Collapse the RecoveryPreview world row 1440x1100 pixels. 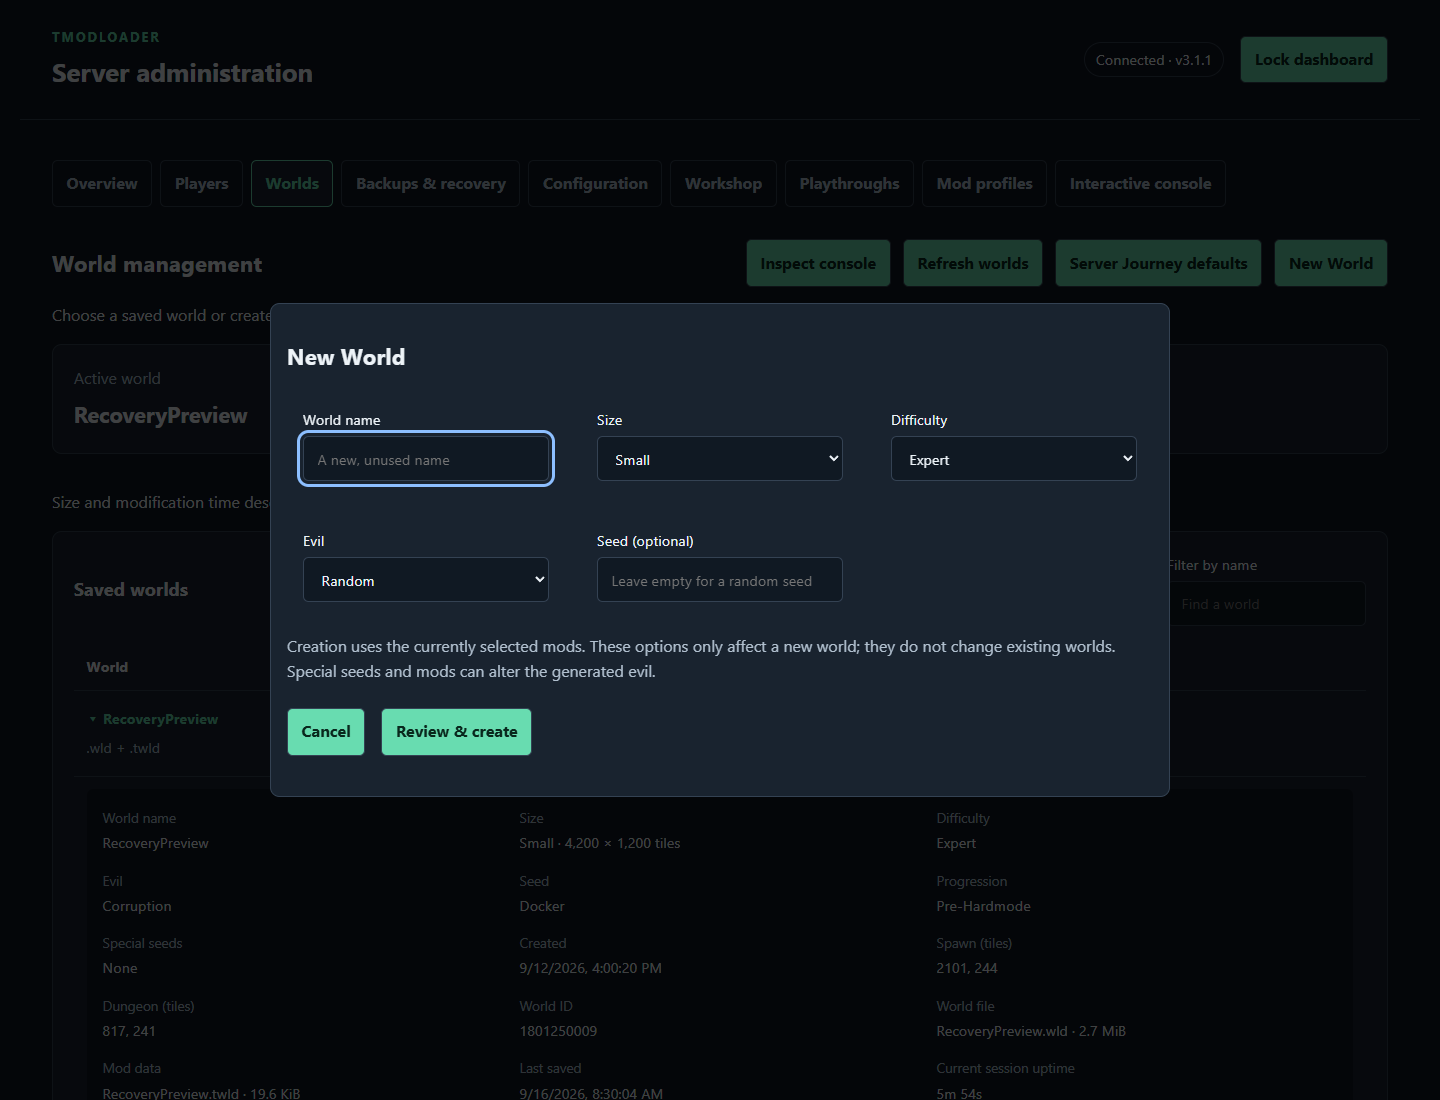click(x=154, y=719)
